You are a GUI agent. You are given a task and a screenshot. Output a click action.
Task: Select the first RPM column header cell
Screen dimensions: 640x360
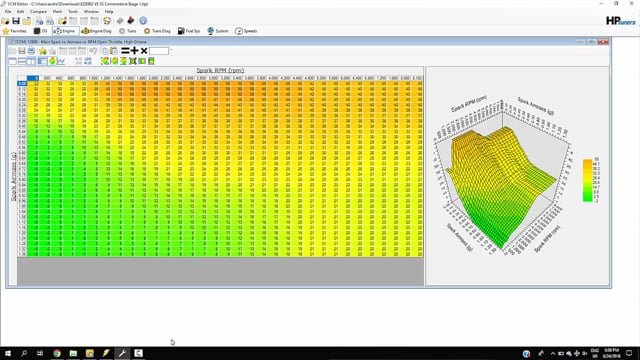33,78
